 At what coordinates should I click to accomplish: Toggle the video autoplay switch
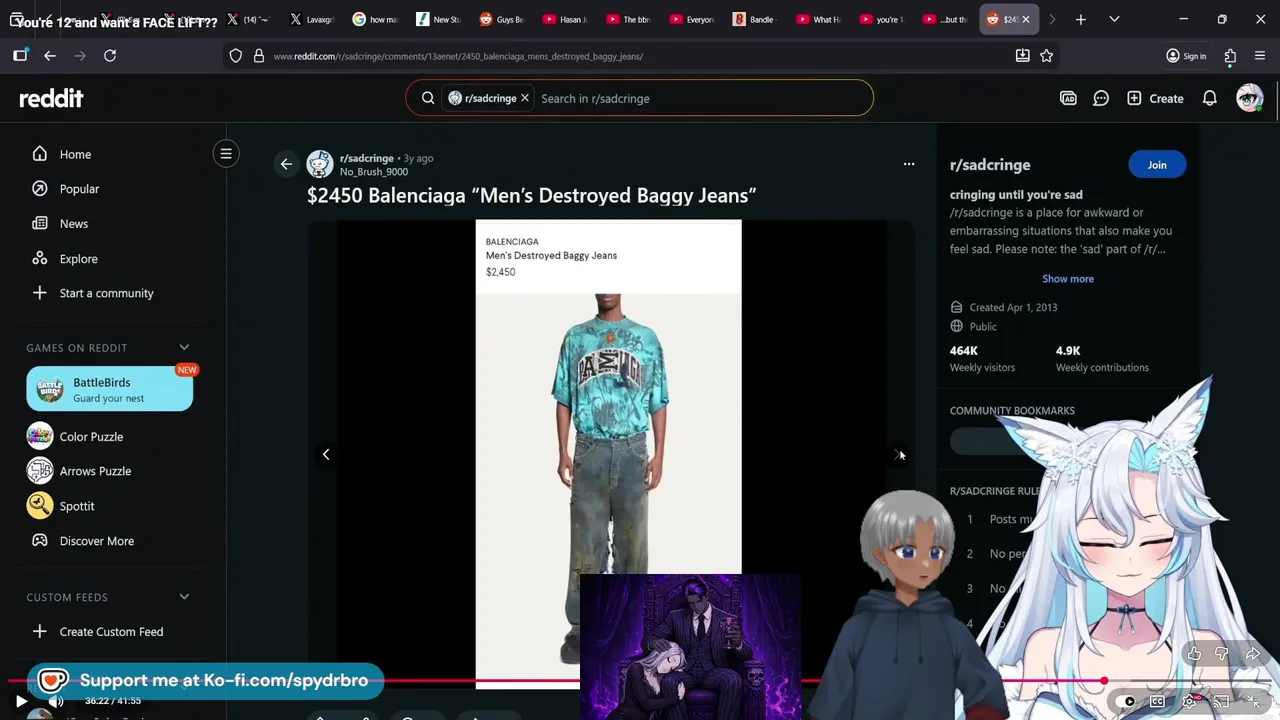click(x=1128, y=701)
